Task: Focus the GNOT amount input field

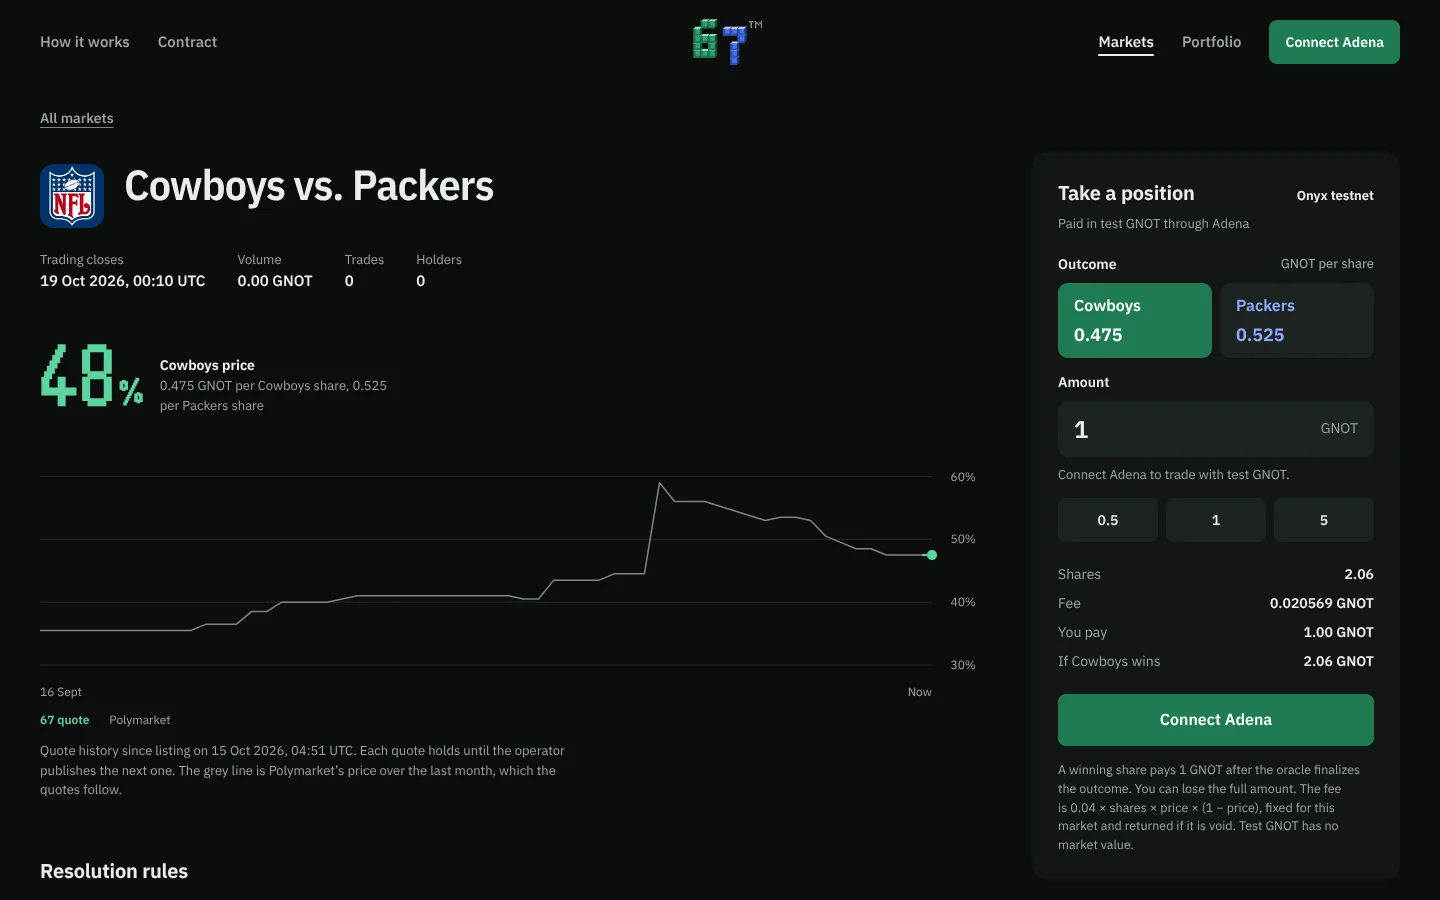Action: pos(1216,429)
